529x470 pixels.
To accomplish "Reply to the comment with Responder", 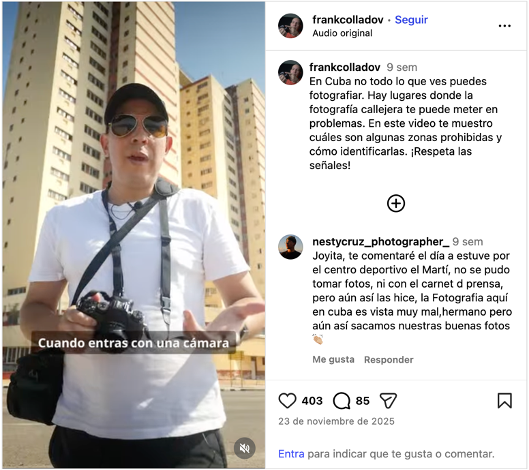I will tap(389, 360).
